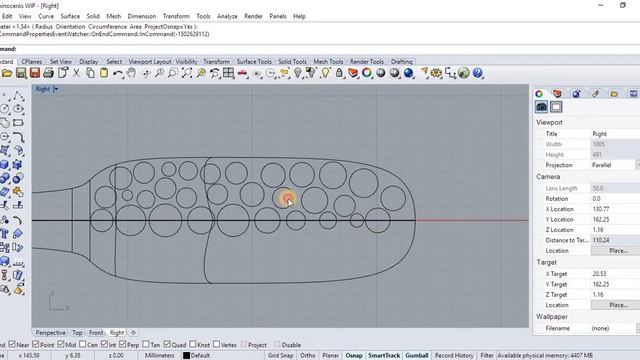Select the Polyline tool in sidebar
The width and height of the screenshot is (640, 360).
[x=18, y=96]
